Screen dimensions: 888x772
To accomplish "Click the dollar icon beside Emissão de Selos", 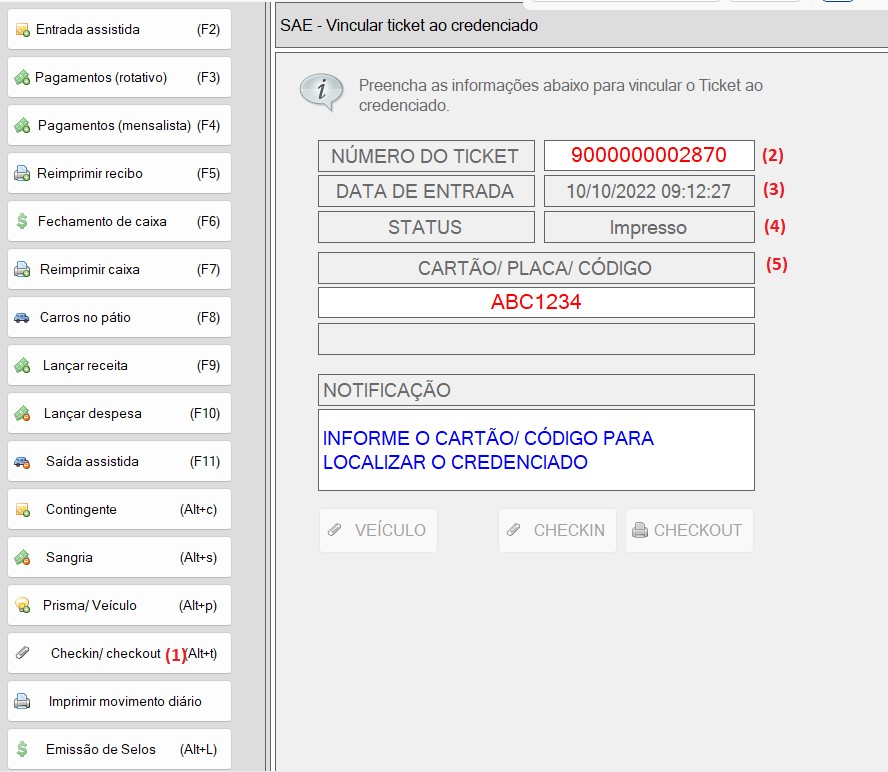I will point(22,749).
